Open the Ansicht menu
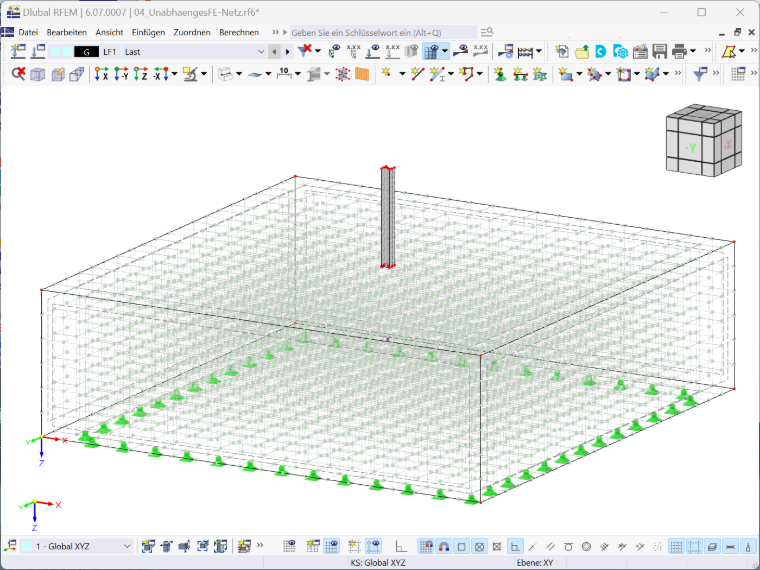The width and height of the screenshot is (760, 570). tap(109, 32)
